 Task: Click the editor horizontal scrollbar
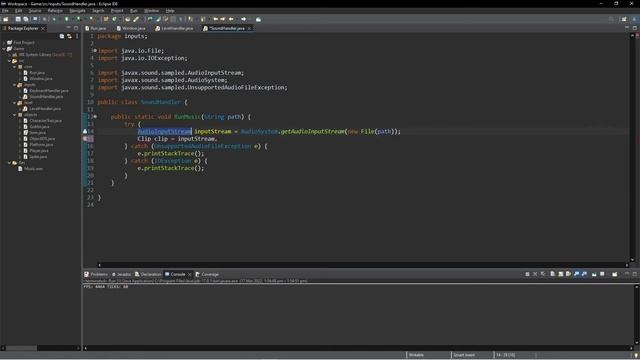tap(363, 265)
